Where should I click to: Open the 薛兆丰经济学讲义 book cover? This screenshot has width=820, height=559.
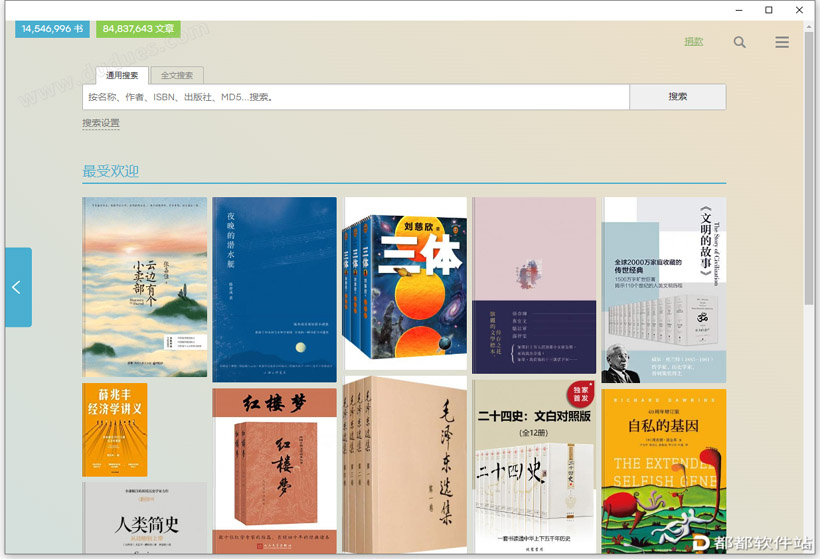pyautogui.click(x=115, y=430)
